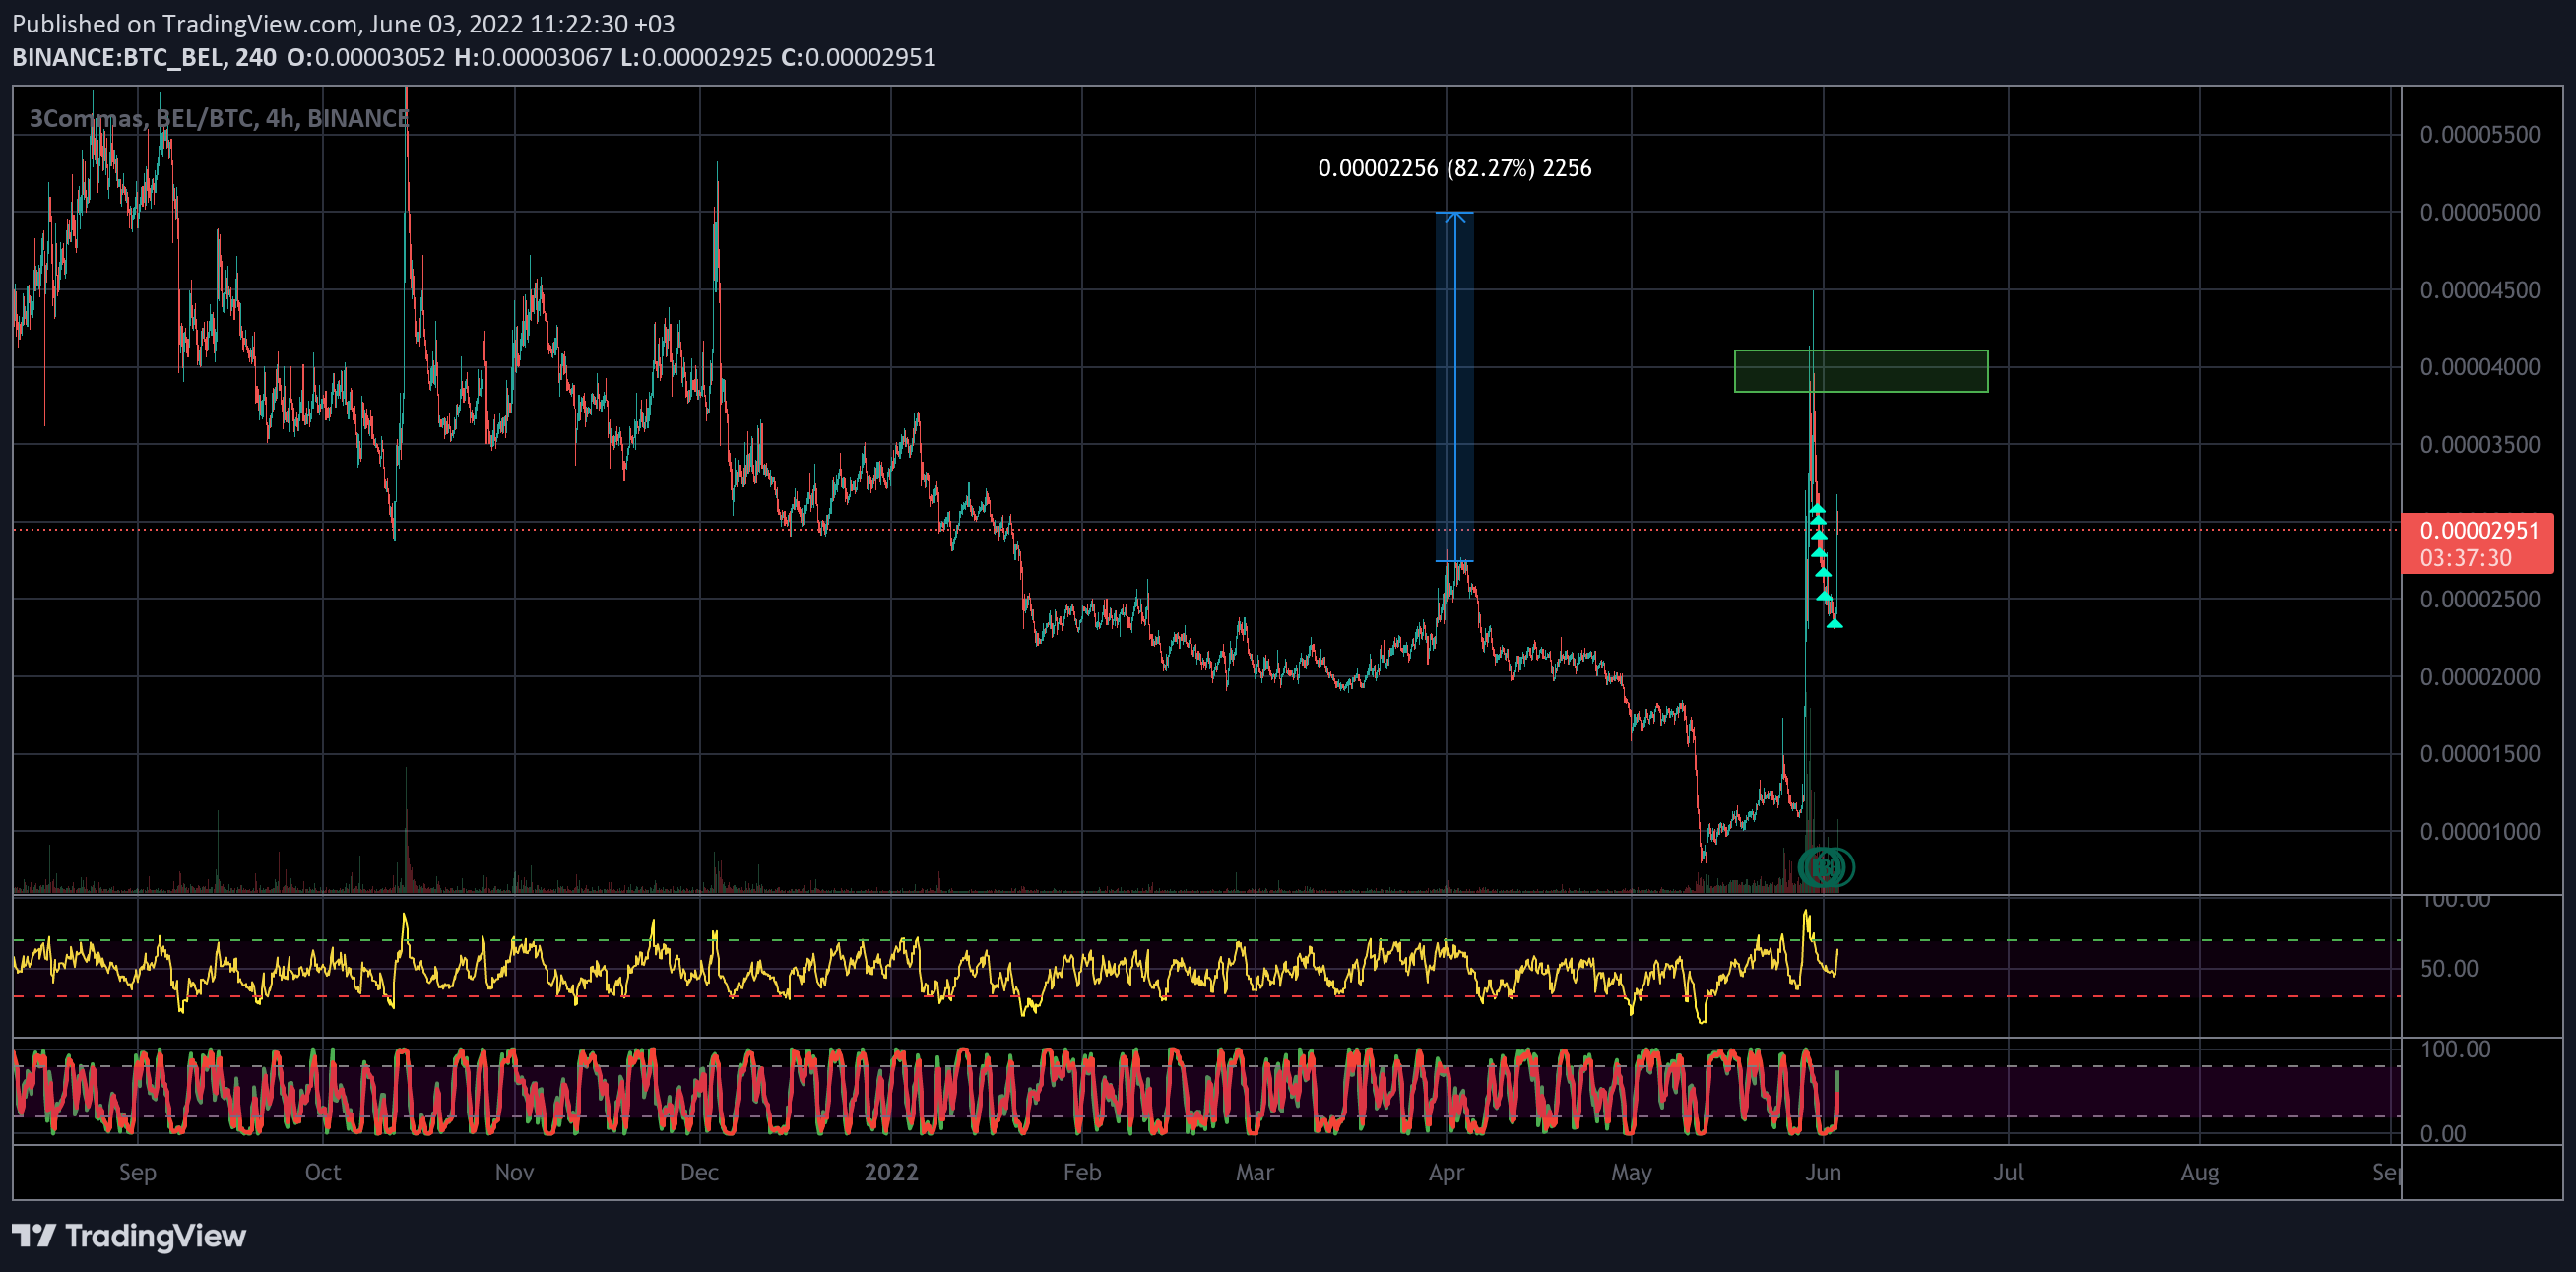Click price axis label 0.00004500

[x=2479, y=290]
